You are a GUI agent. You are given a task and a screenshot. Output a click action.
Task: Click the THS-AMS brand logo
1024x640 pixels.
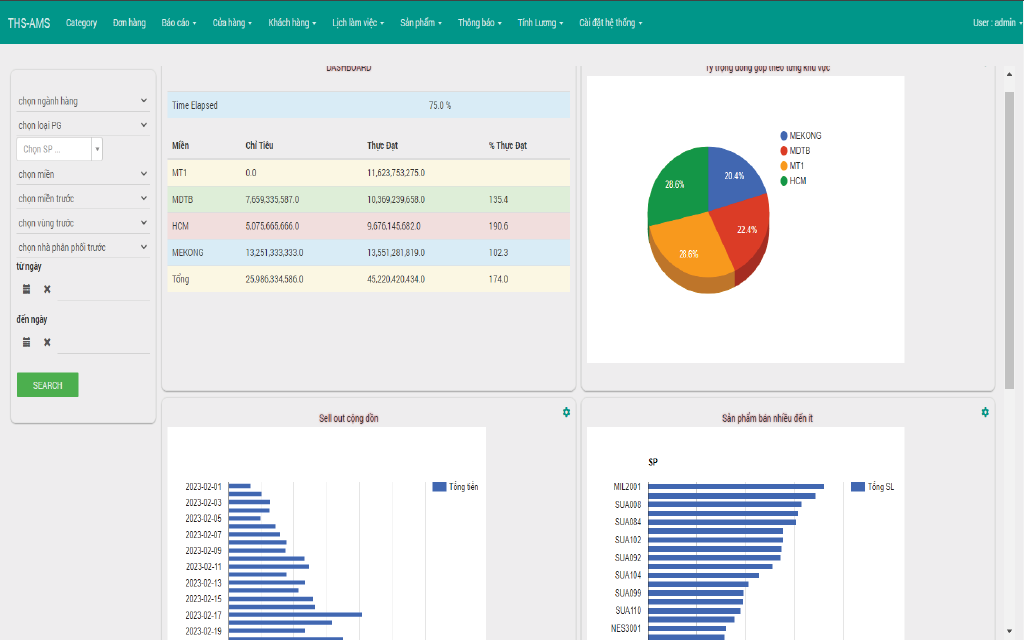click(x=29, y=22)
